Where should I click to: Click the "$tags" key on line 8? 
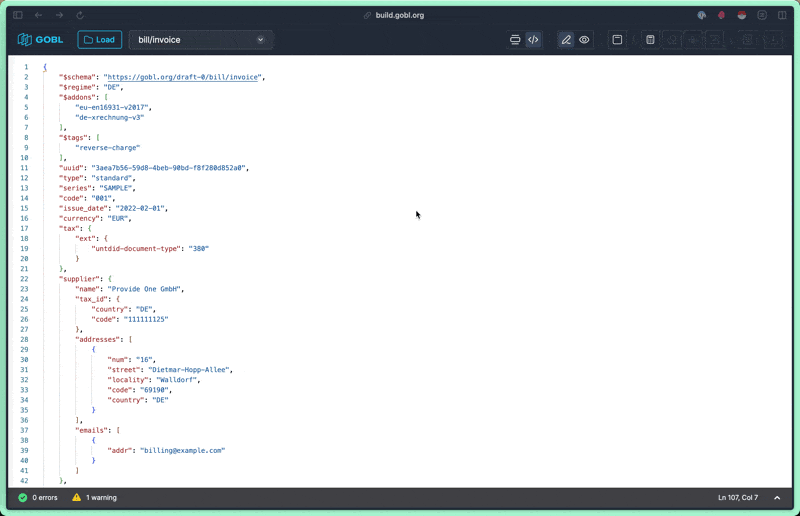73,138
